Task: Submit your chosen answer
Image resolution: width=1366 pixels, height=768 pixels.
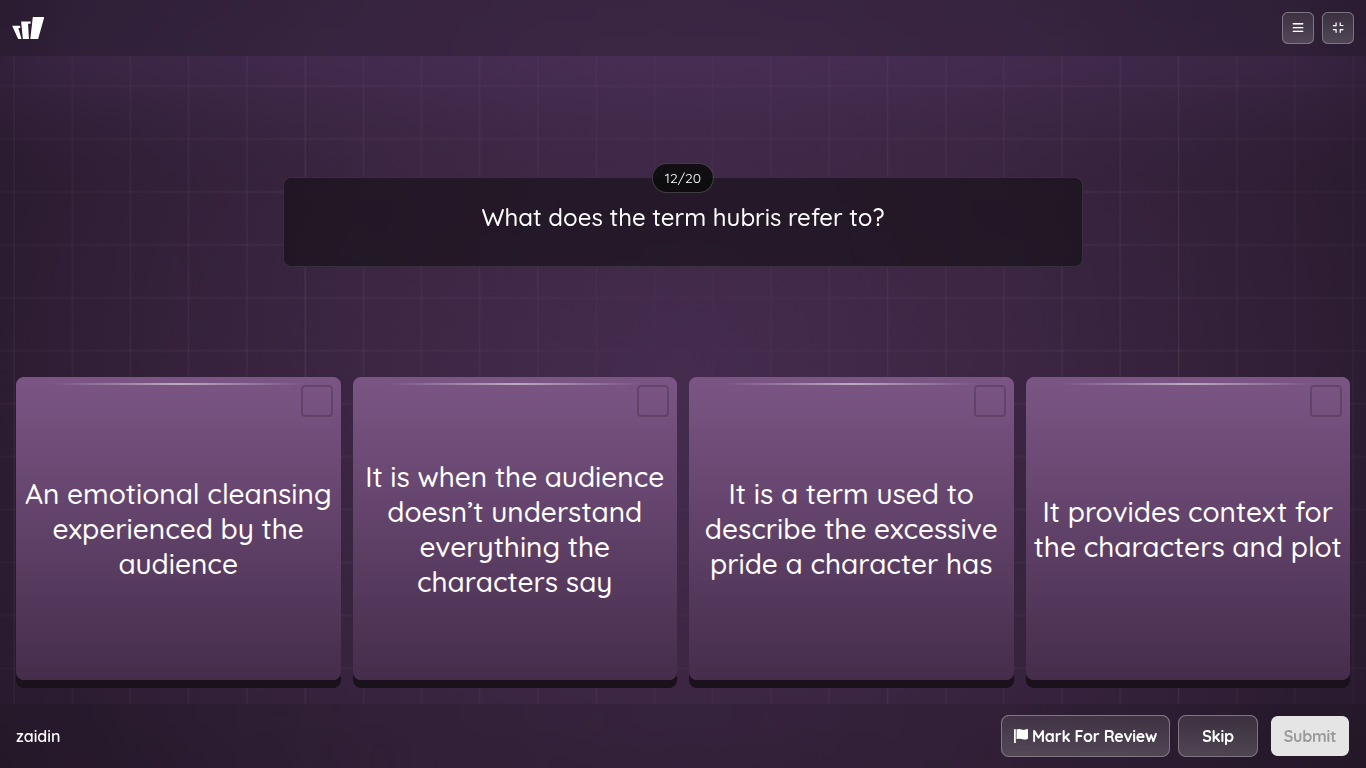Action: pos(1309,735)
